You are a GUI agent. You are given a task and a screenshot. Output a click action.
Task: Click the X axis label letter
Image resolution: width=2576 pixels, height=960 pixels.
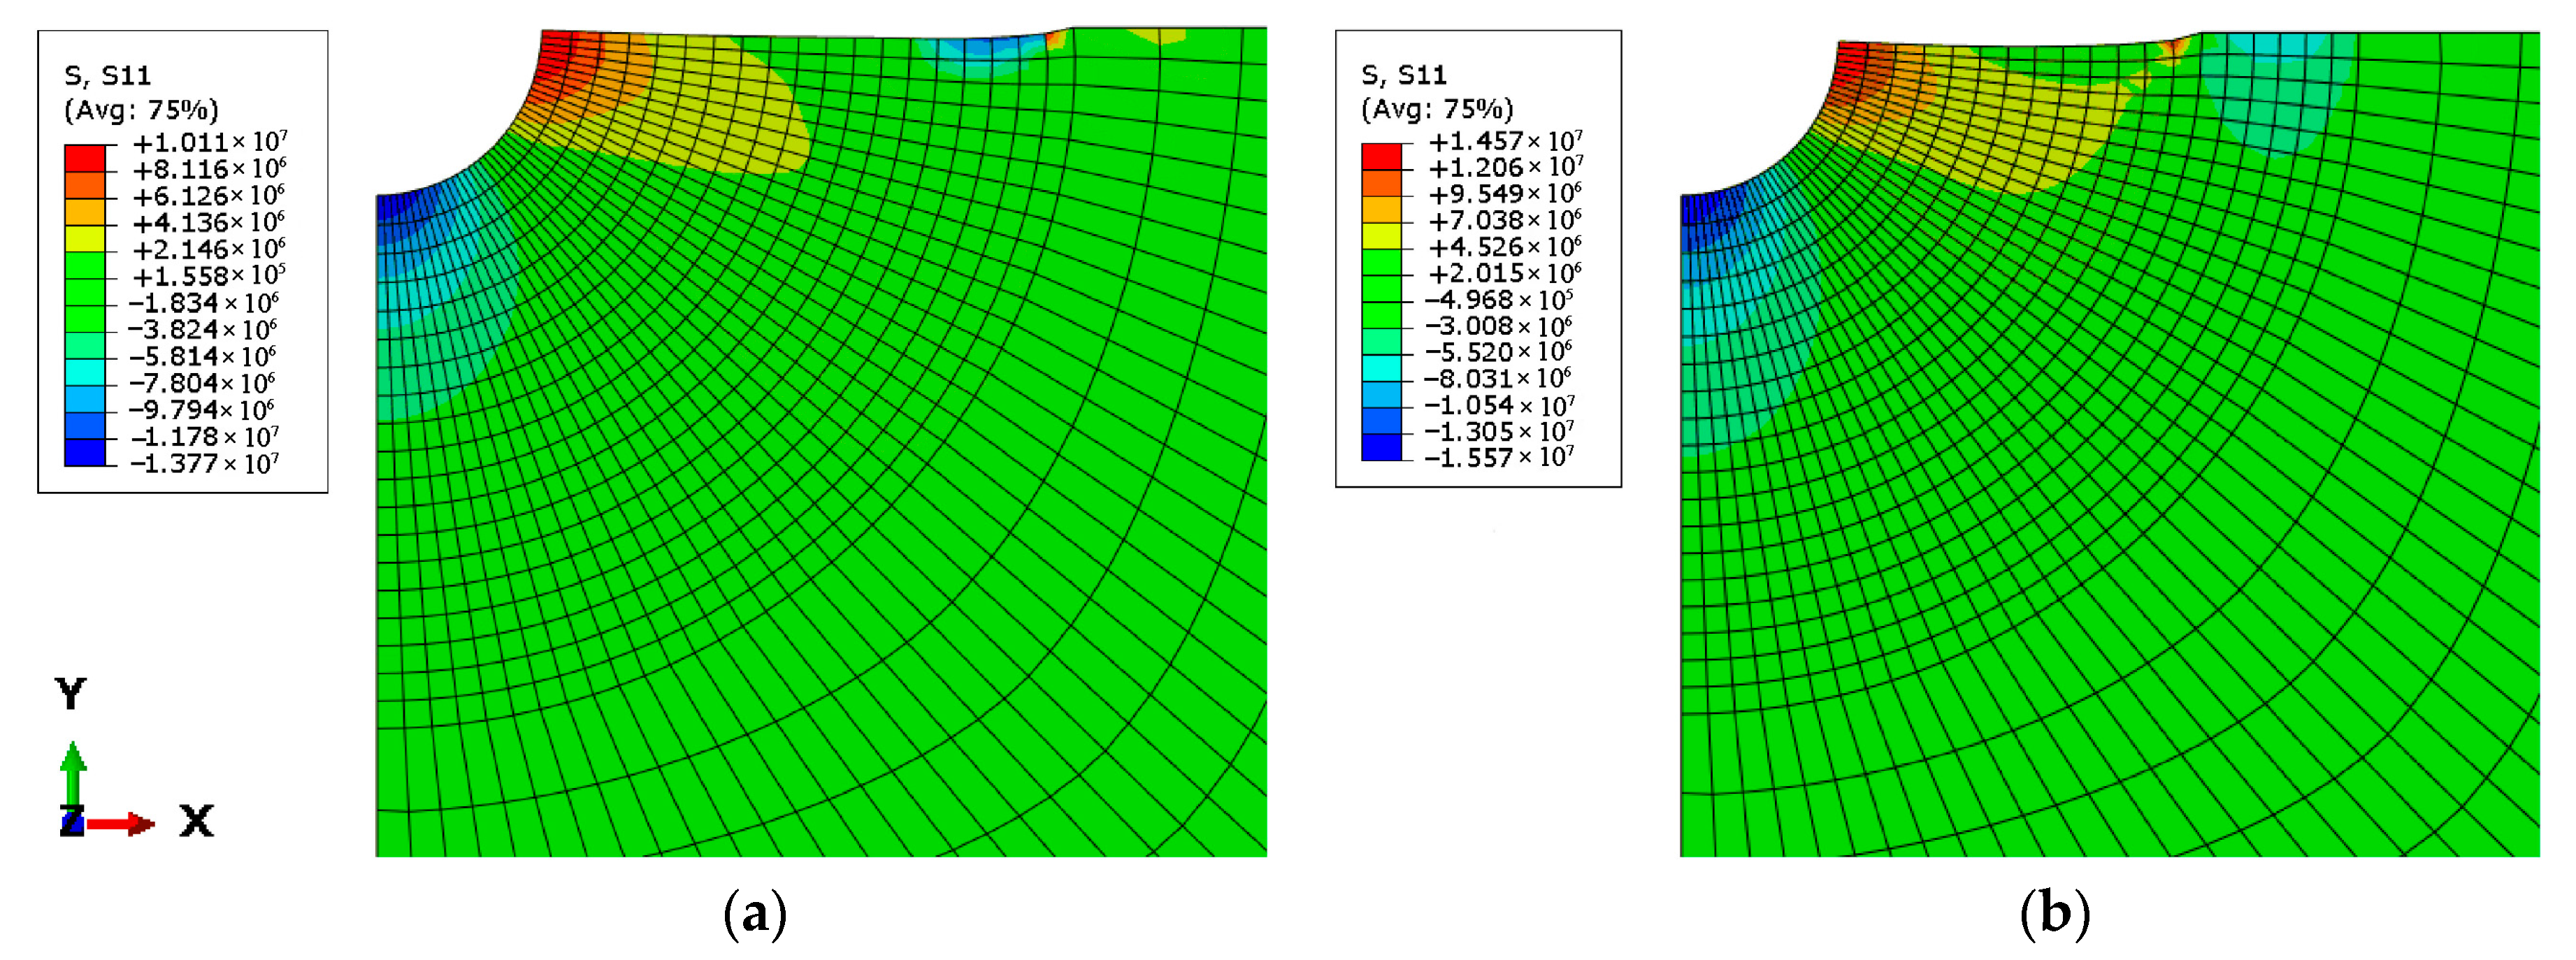(x=196, y=821)
